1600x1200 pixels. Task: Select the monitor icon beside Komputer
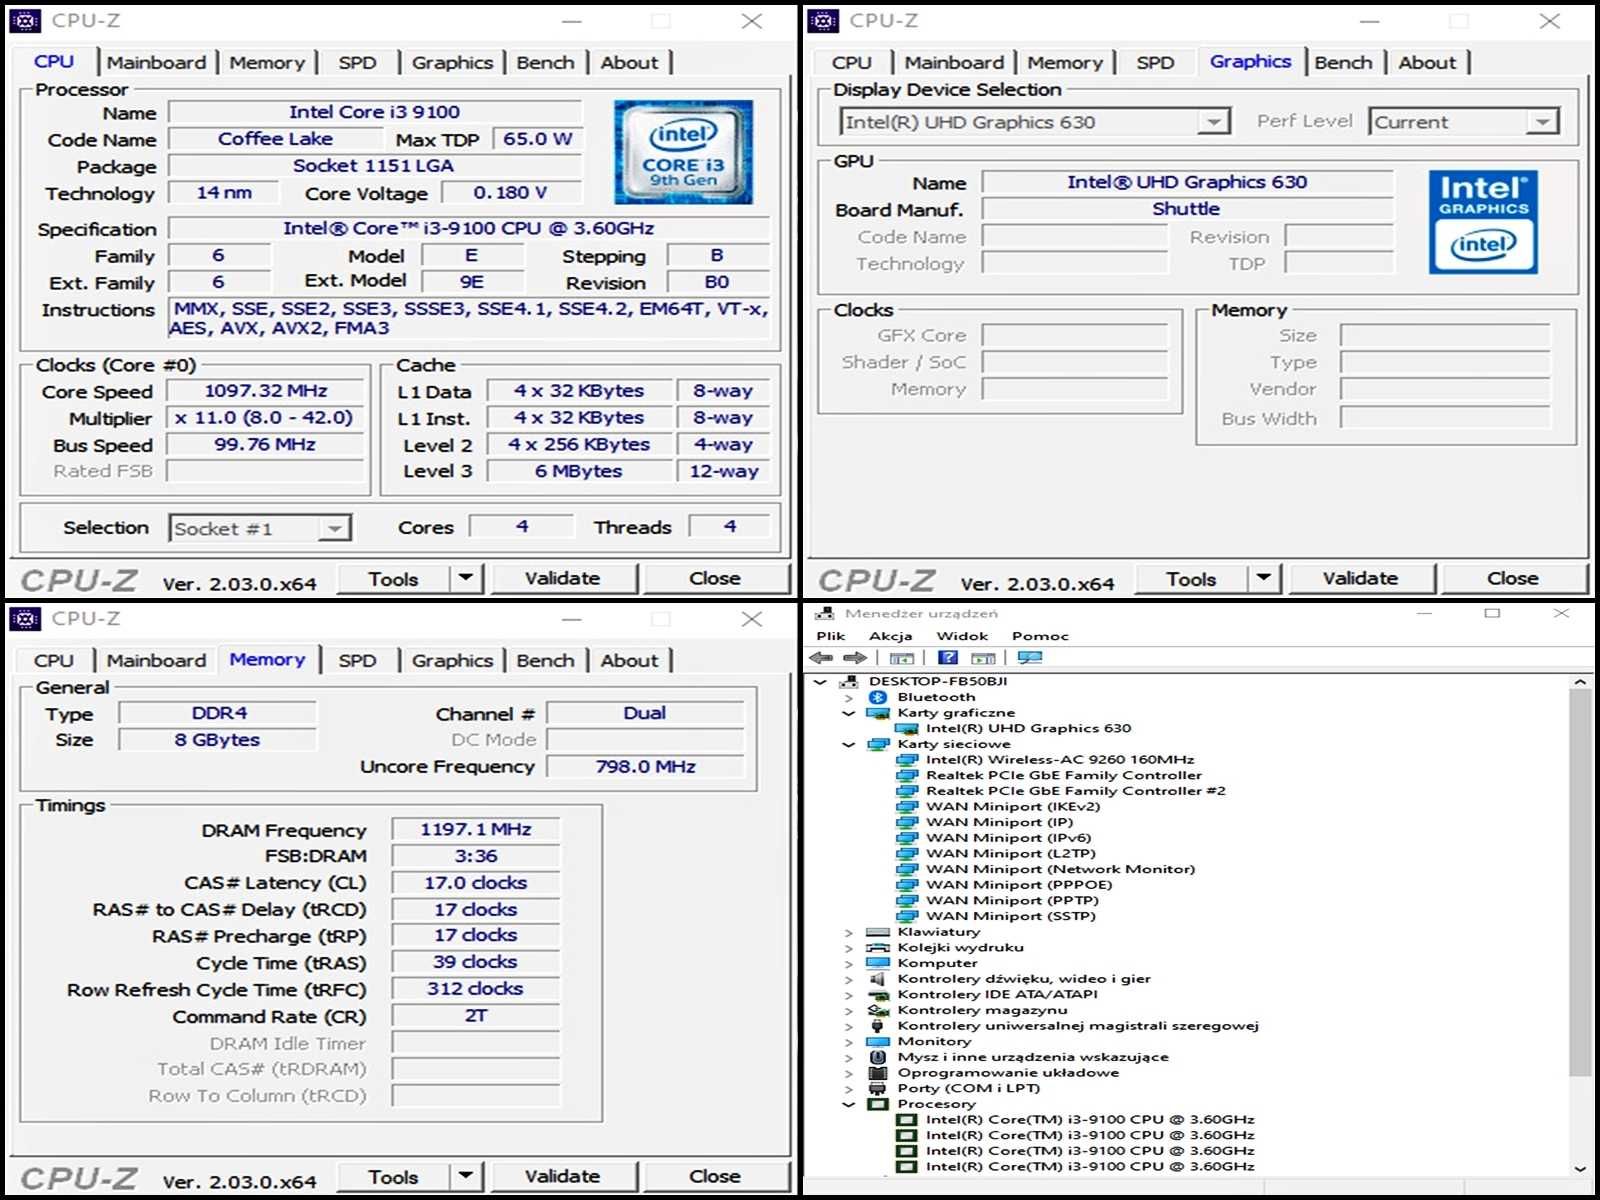878,963
